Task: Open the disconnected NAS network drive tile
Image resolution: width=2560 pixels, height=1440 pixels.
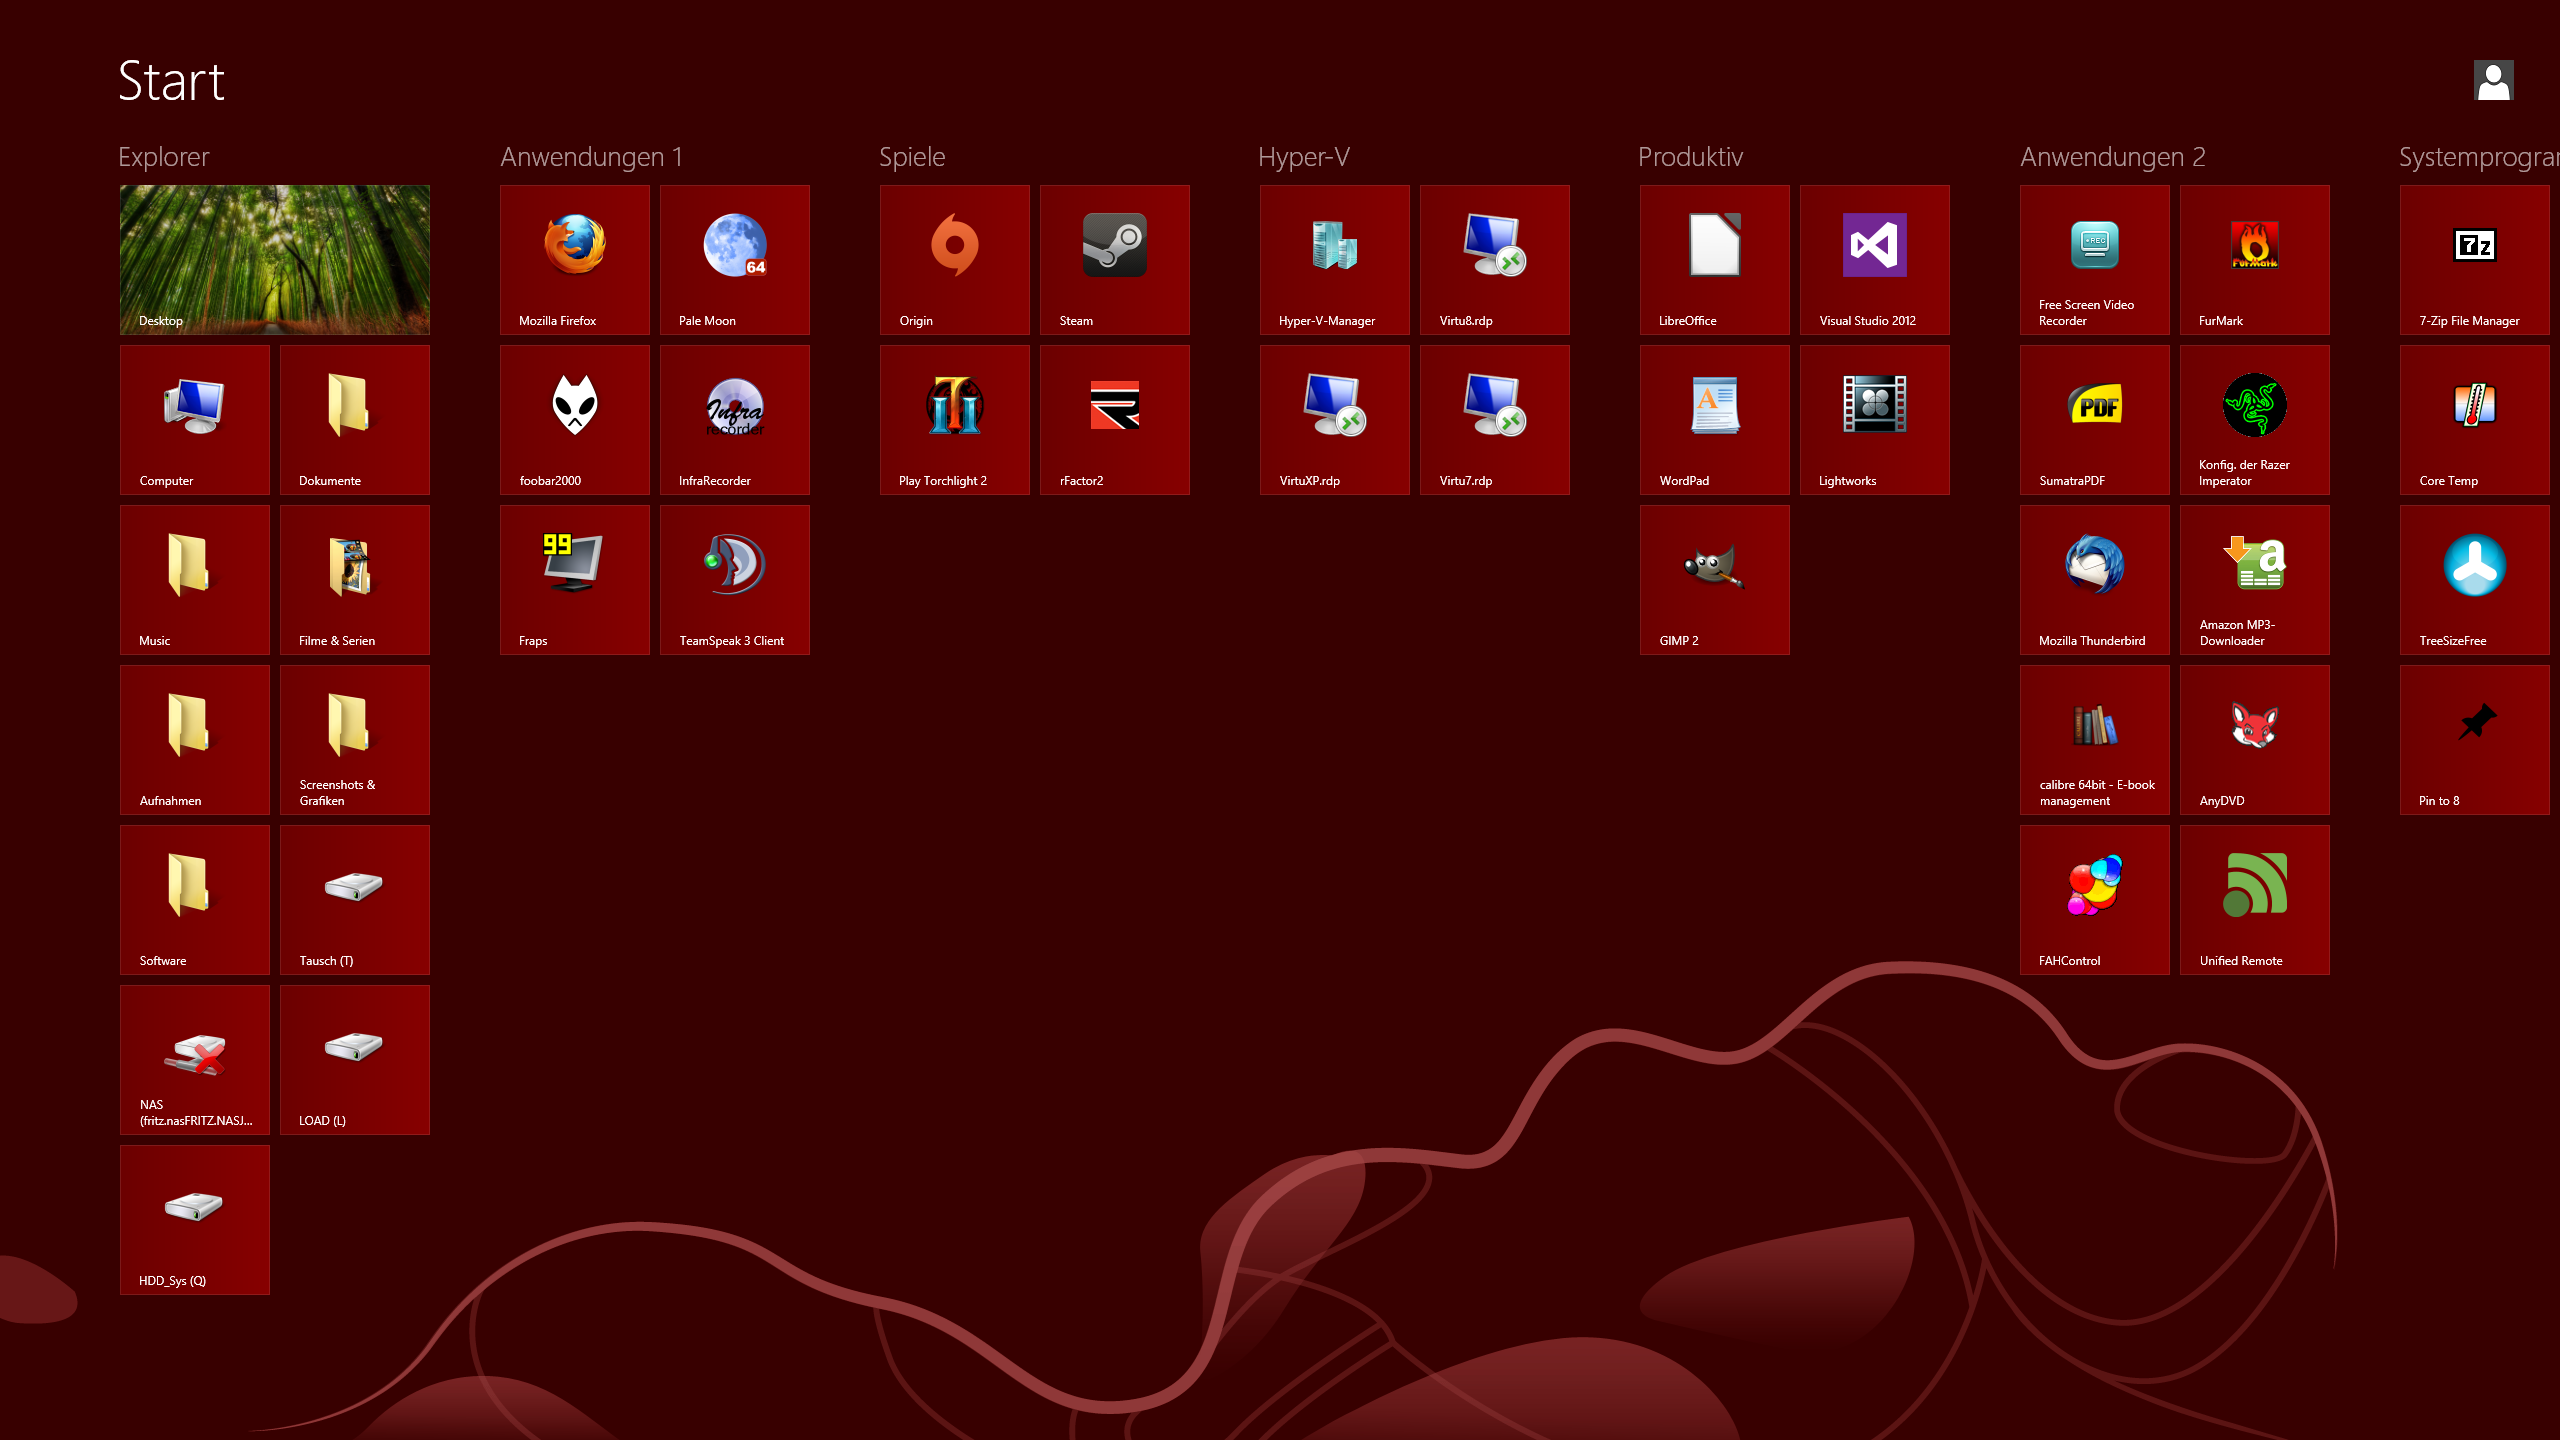Action: tap(195, 1060)
